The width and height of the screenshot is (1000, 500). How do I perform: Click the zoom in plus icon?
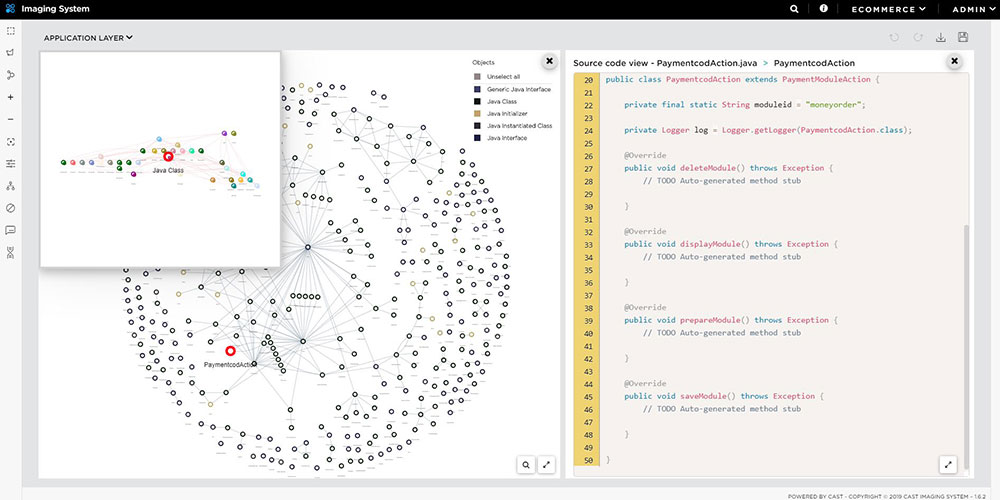click(x=10, y=97)
